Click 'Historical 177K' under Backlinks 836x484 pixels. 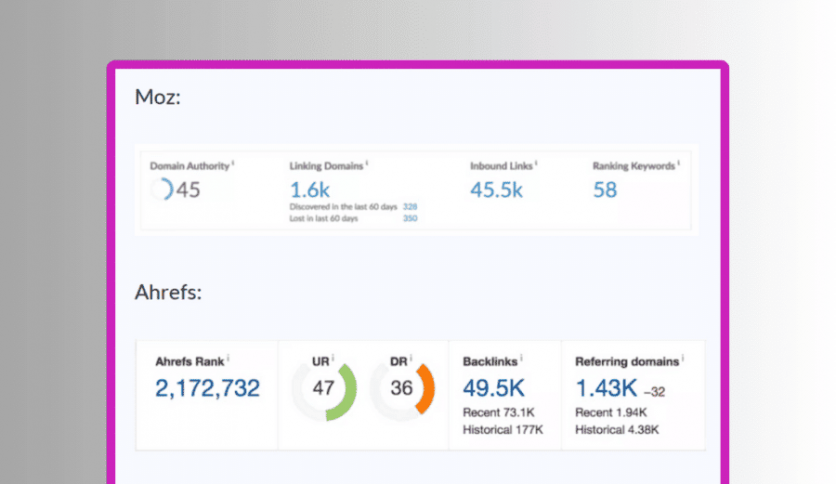point(503,430)
